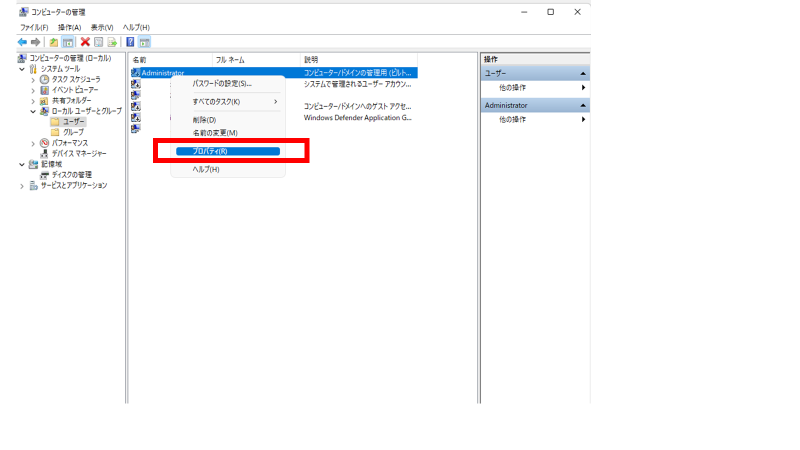Screen dimensions: 800x450
Task: Select the コンピューターの管理 (ローカル) root node
Action: coord(70,58)
